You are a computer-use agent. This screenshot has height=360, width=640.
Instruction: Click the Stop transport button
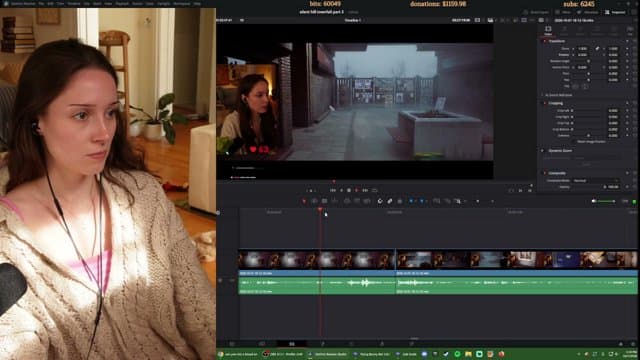349,190
